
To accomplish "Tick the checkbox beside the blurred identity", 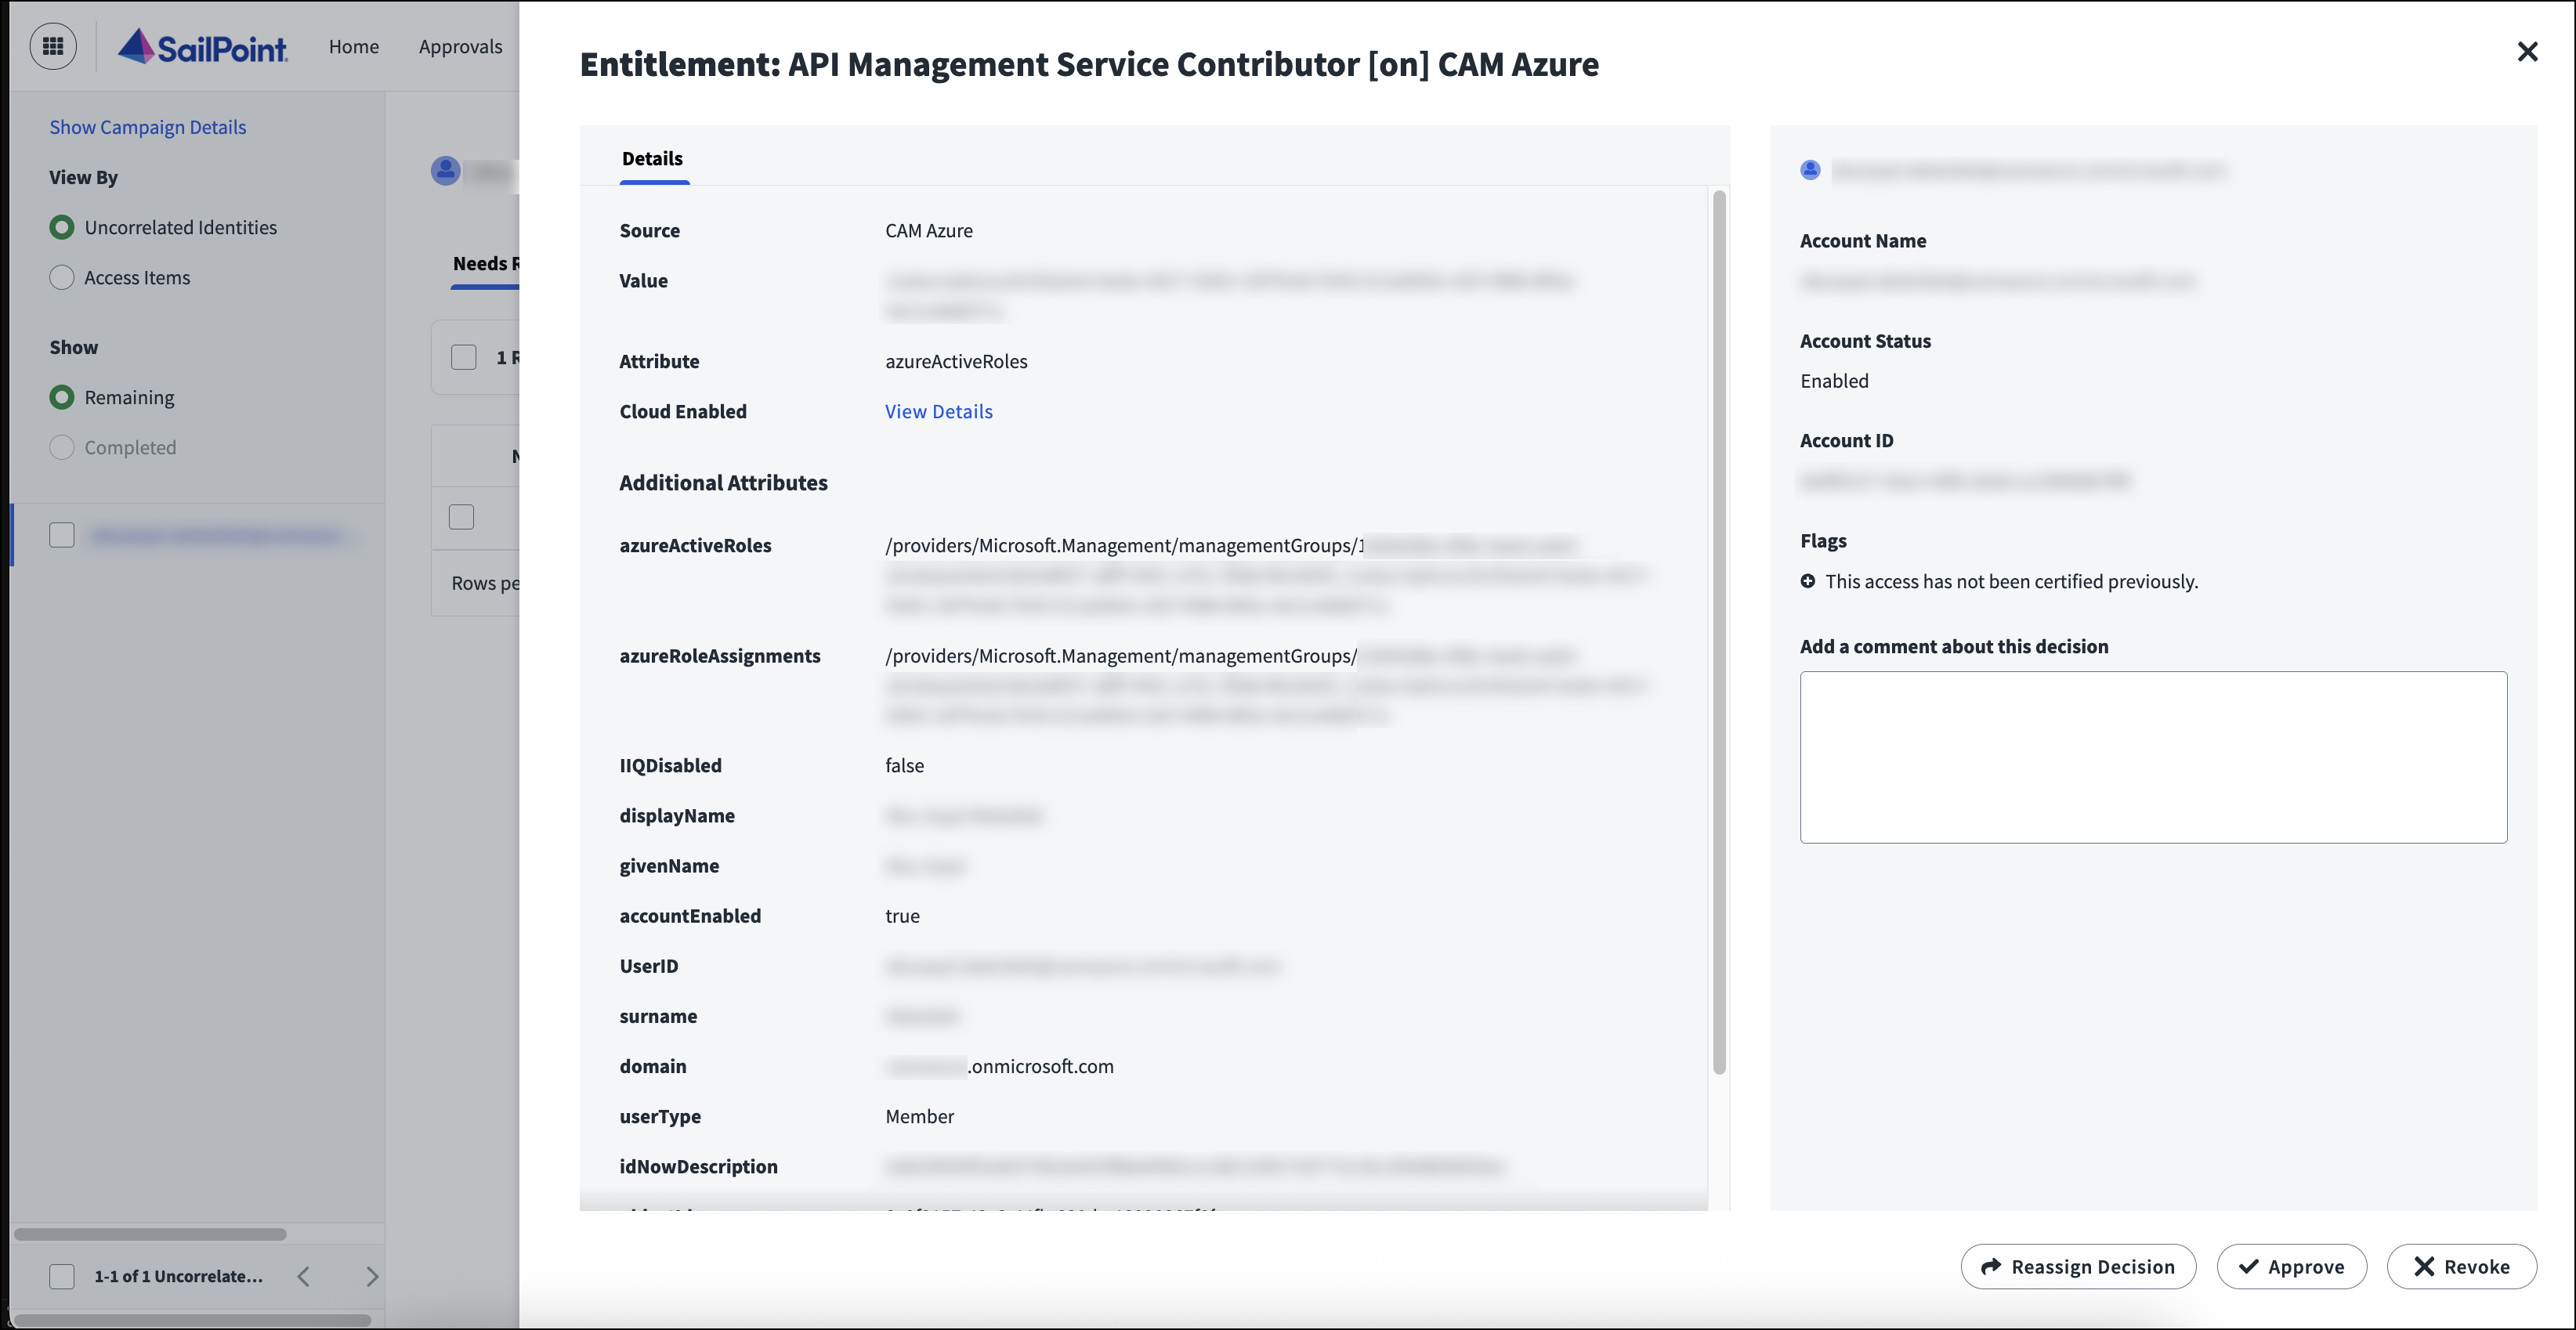I will pyautogui.click(x=62, y=536).
